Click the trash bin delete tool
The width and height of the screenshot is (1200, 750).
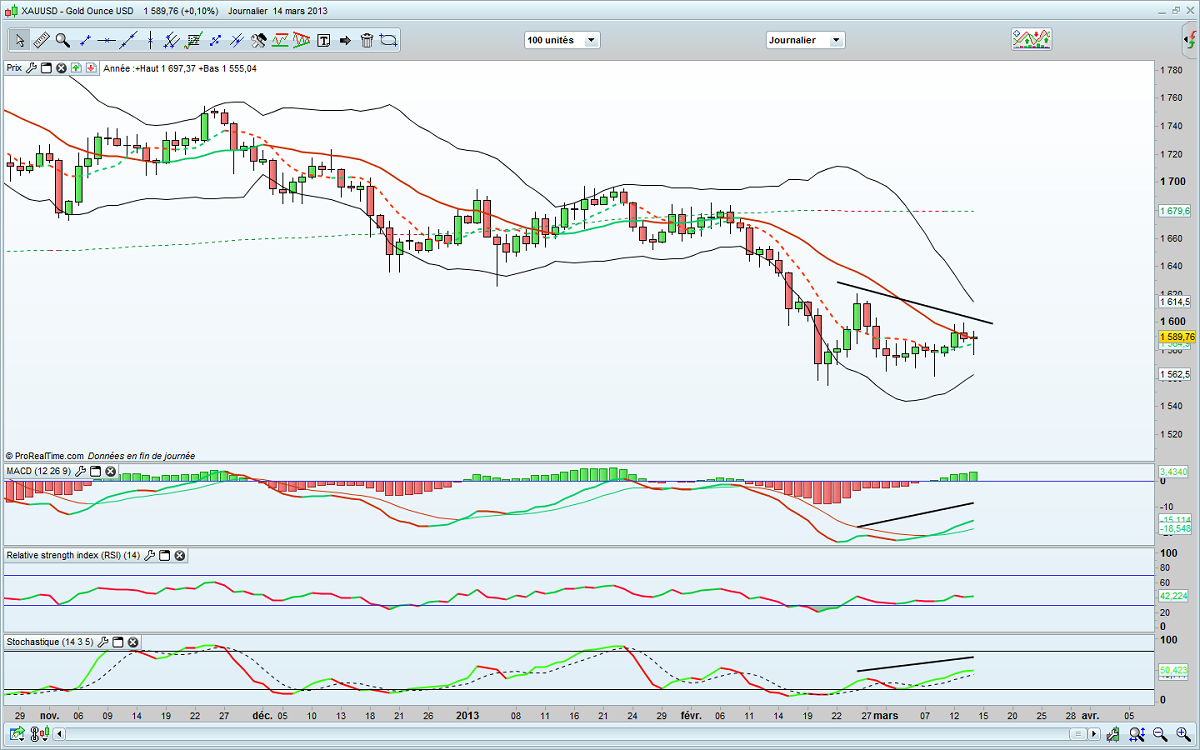[x=366, y=40]
